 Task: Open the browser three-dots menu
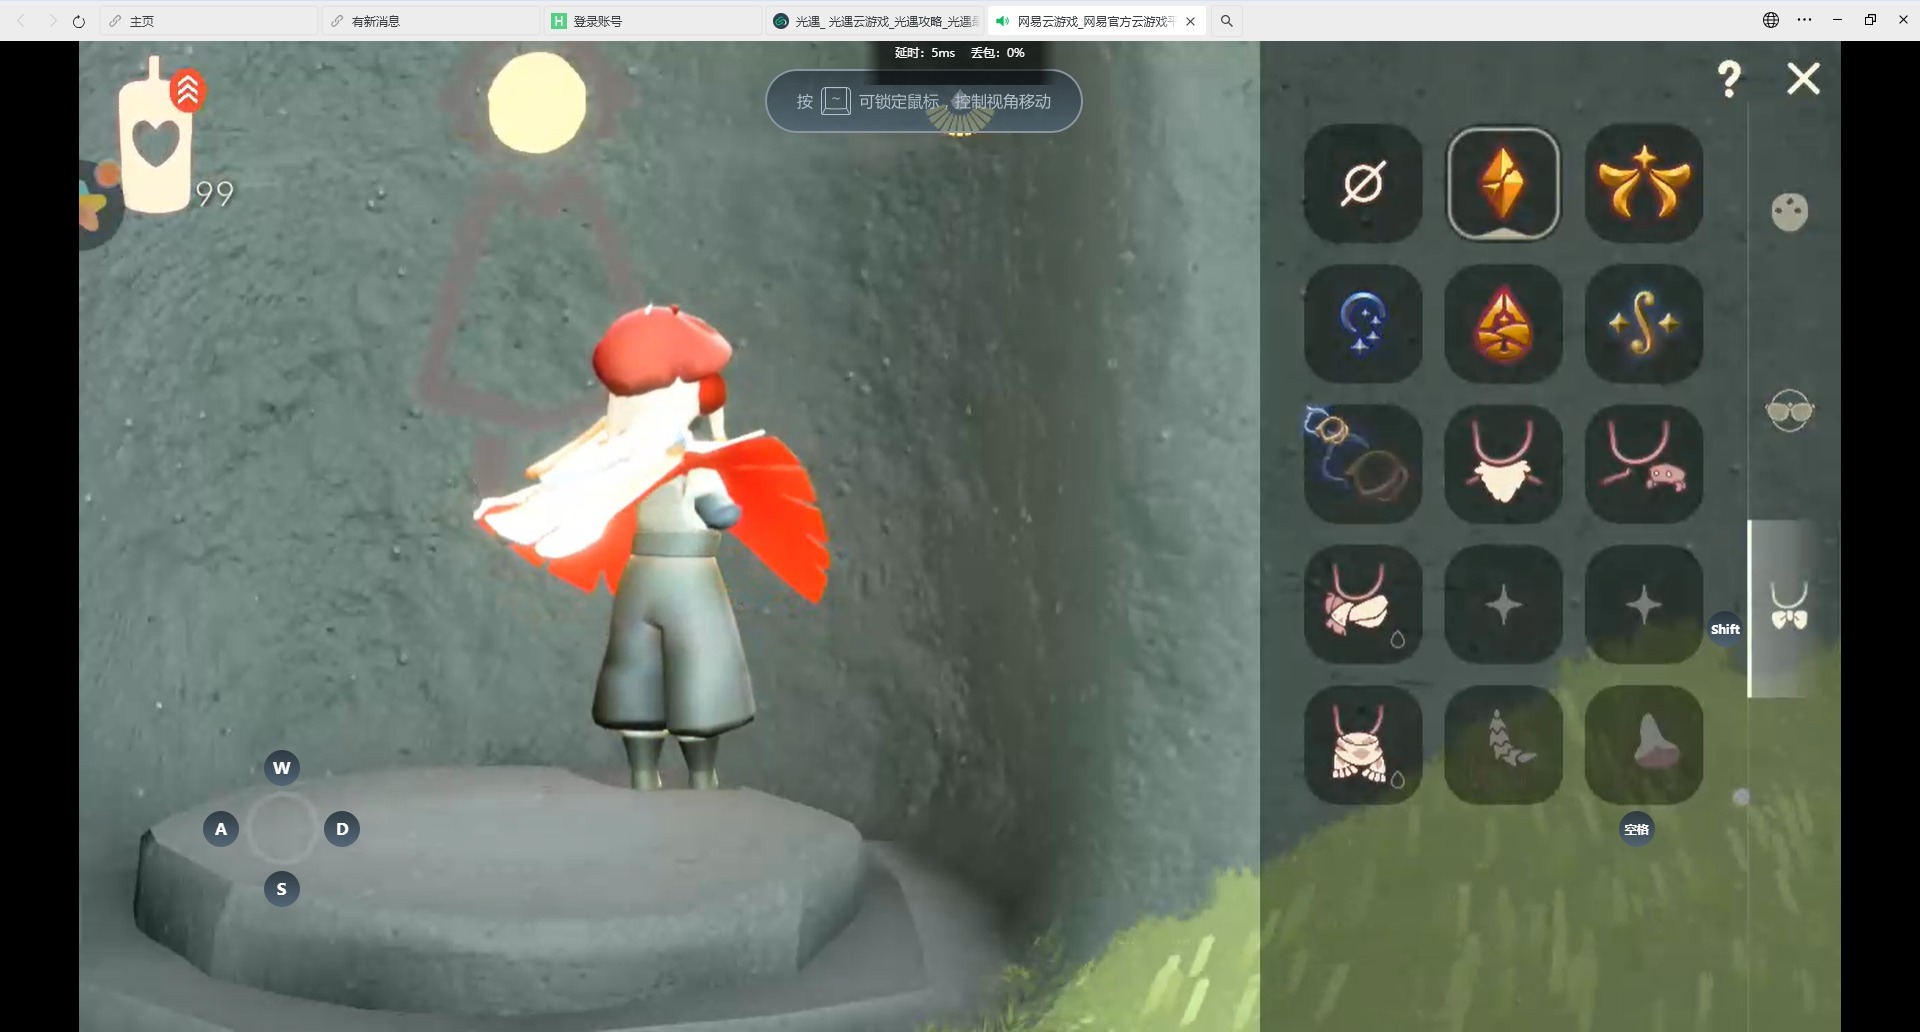1804,20
